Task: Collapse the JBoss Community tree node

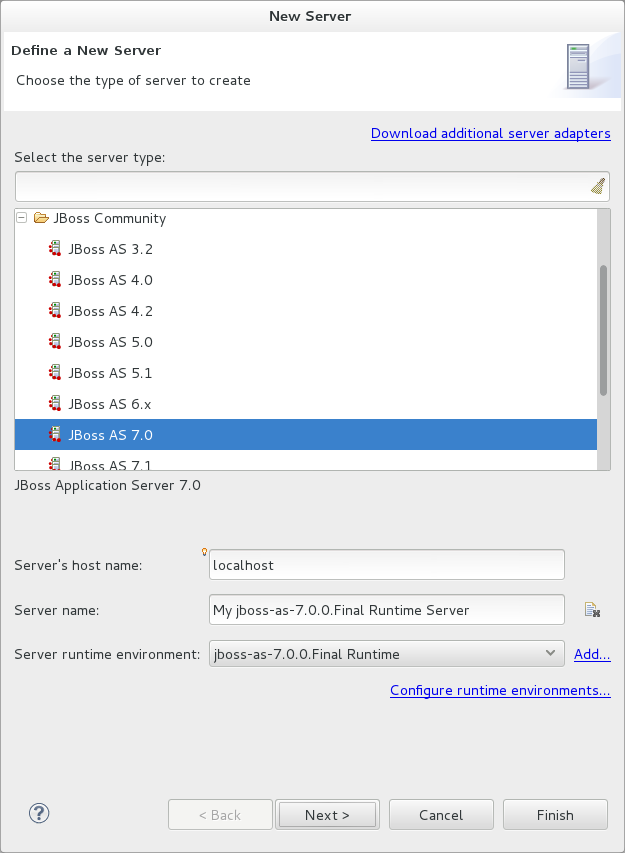Action: point(19,217)
